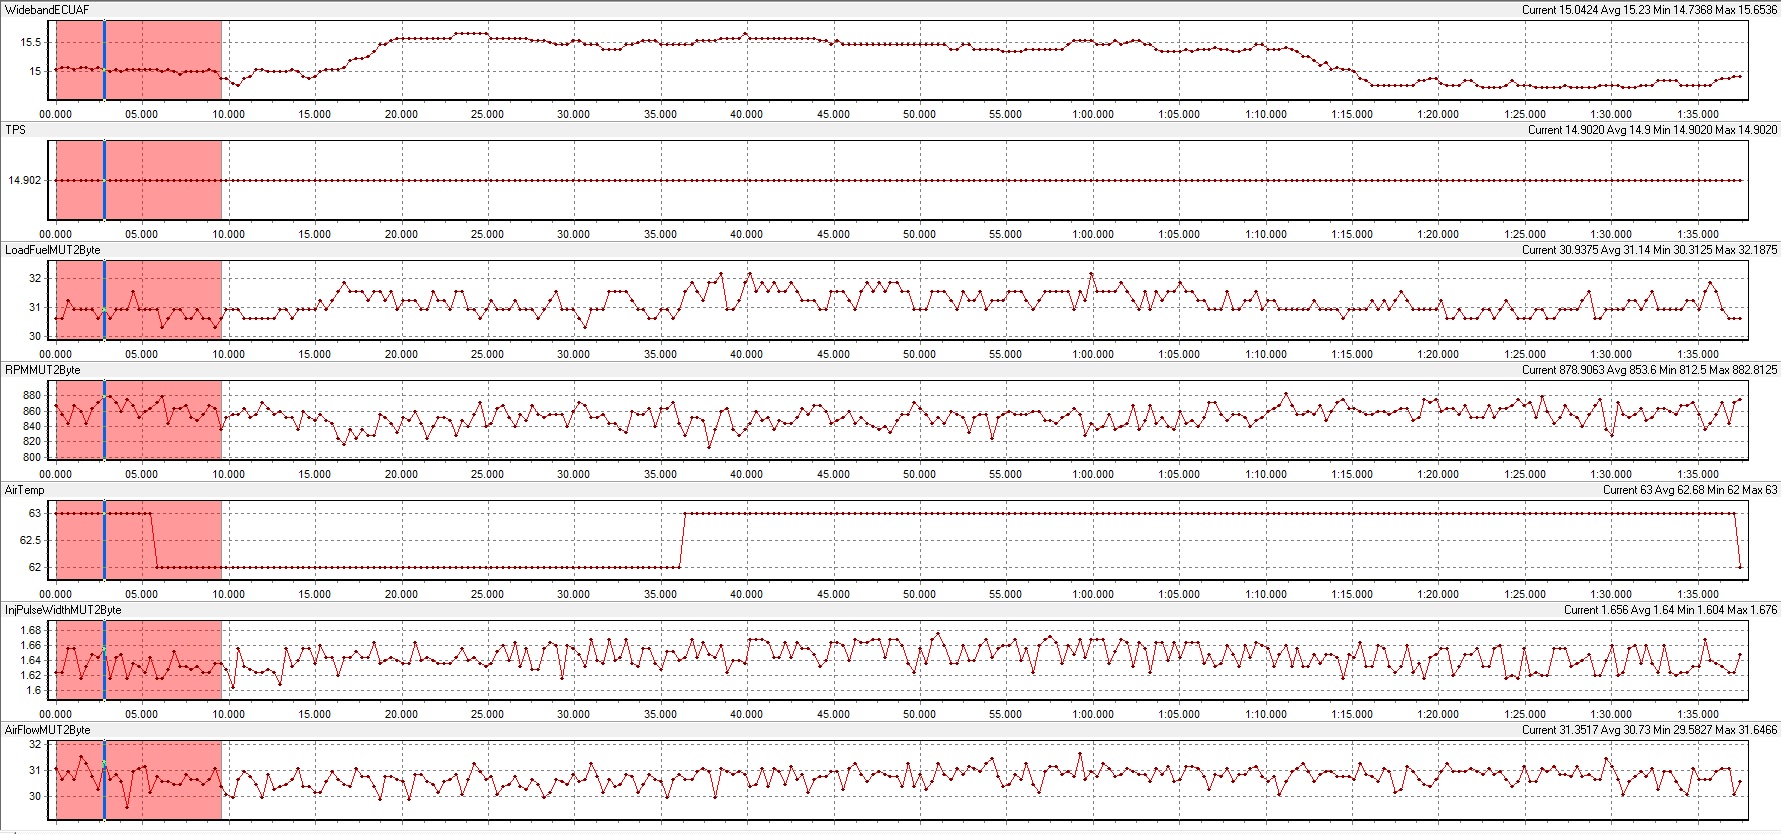Click the 1:25.000 time label under InjPulseWidthMUT2Byte graph
The width and height of the screenshot is (1781, 834).
(x=1525, y=714)
